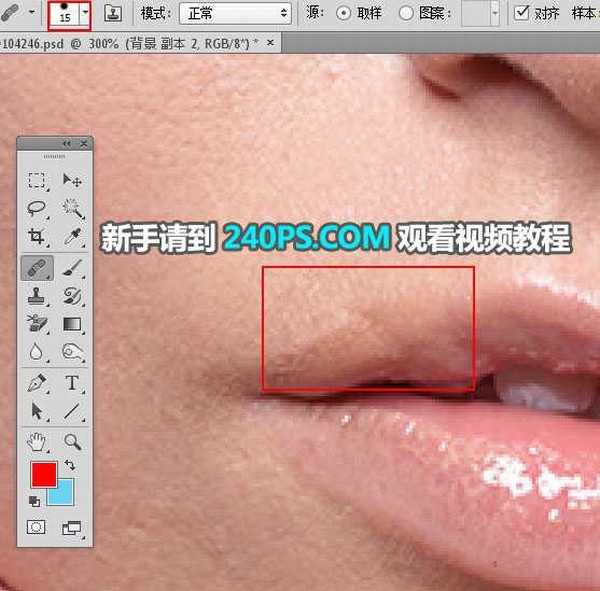Click the light blue background color swatch
Screen dimensions: 600x591
click(65, 497)
